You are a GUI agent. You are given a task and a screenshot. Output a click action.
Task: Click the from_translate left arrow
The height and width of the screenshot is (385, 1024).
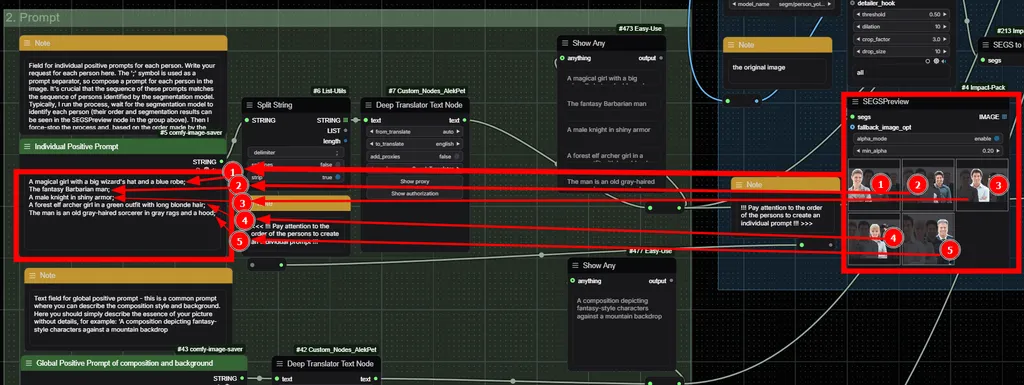[x=372, y=132]
